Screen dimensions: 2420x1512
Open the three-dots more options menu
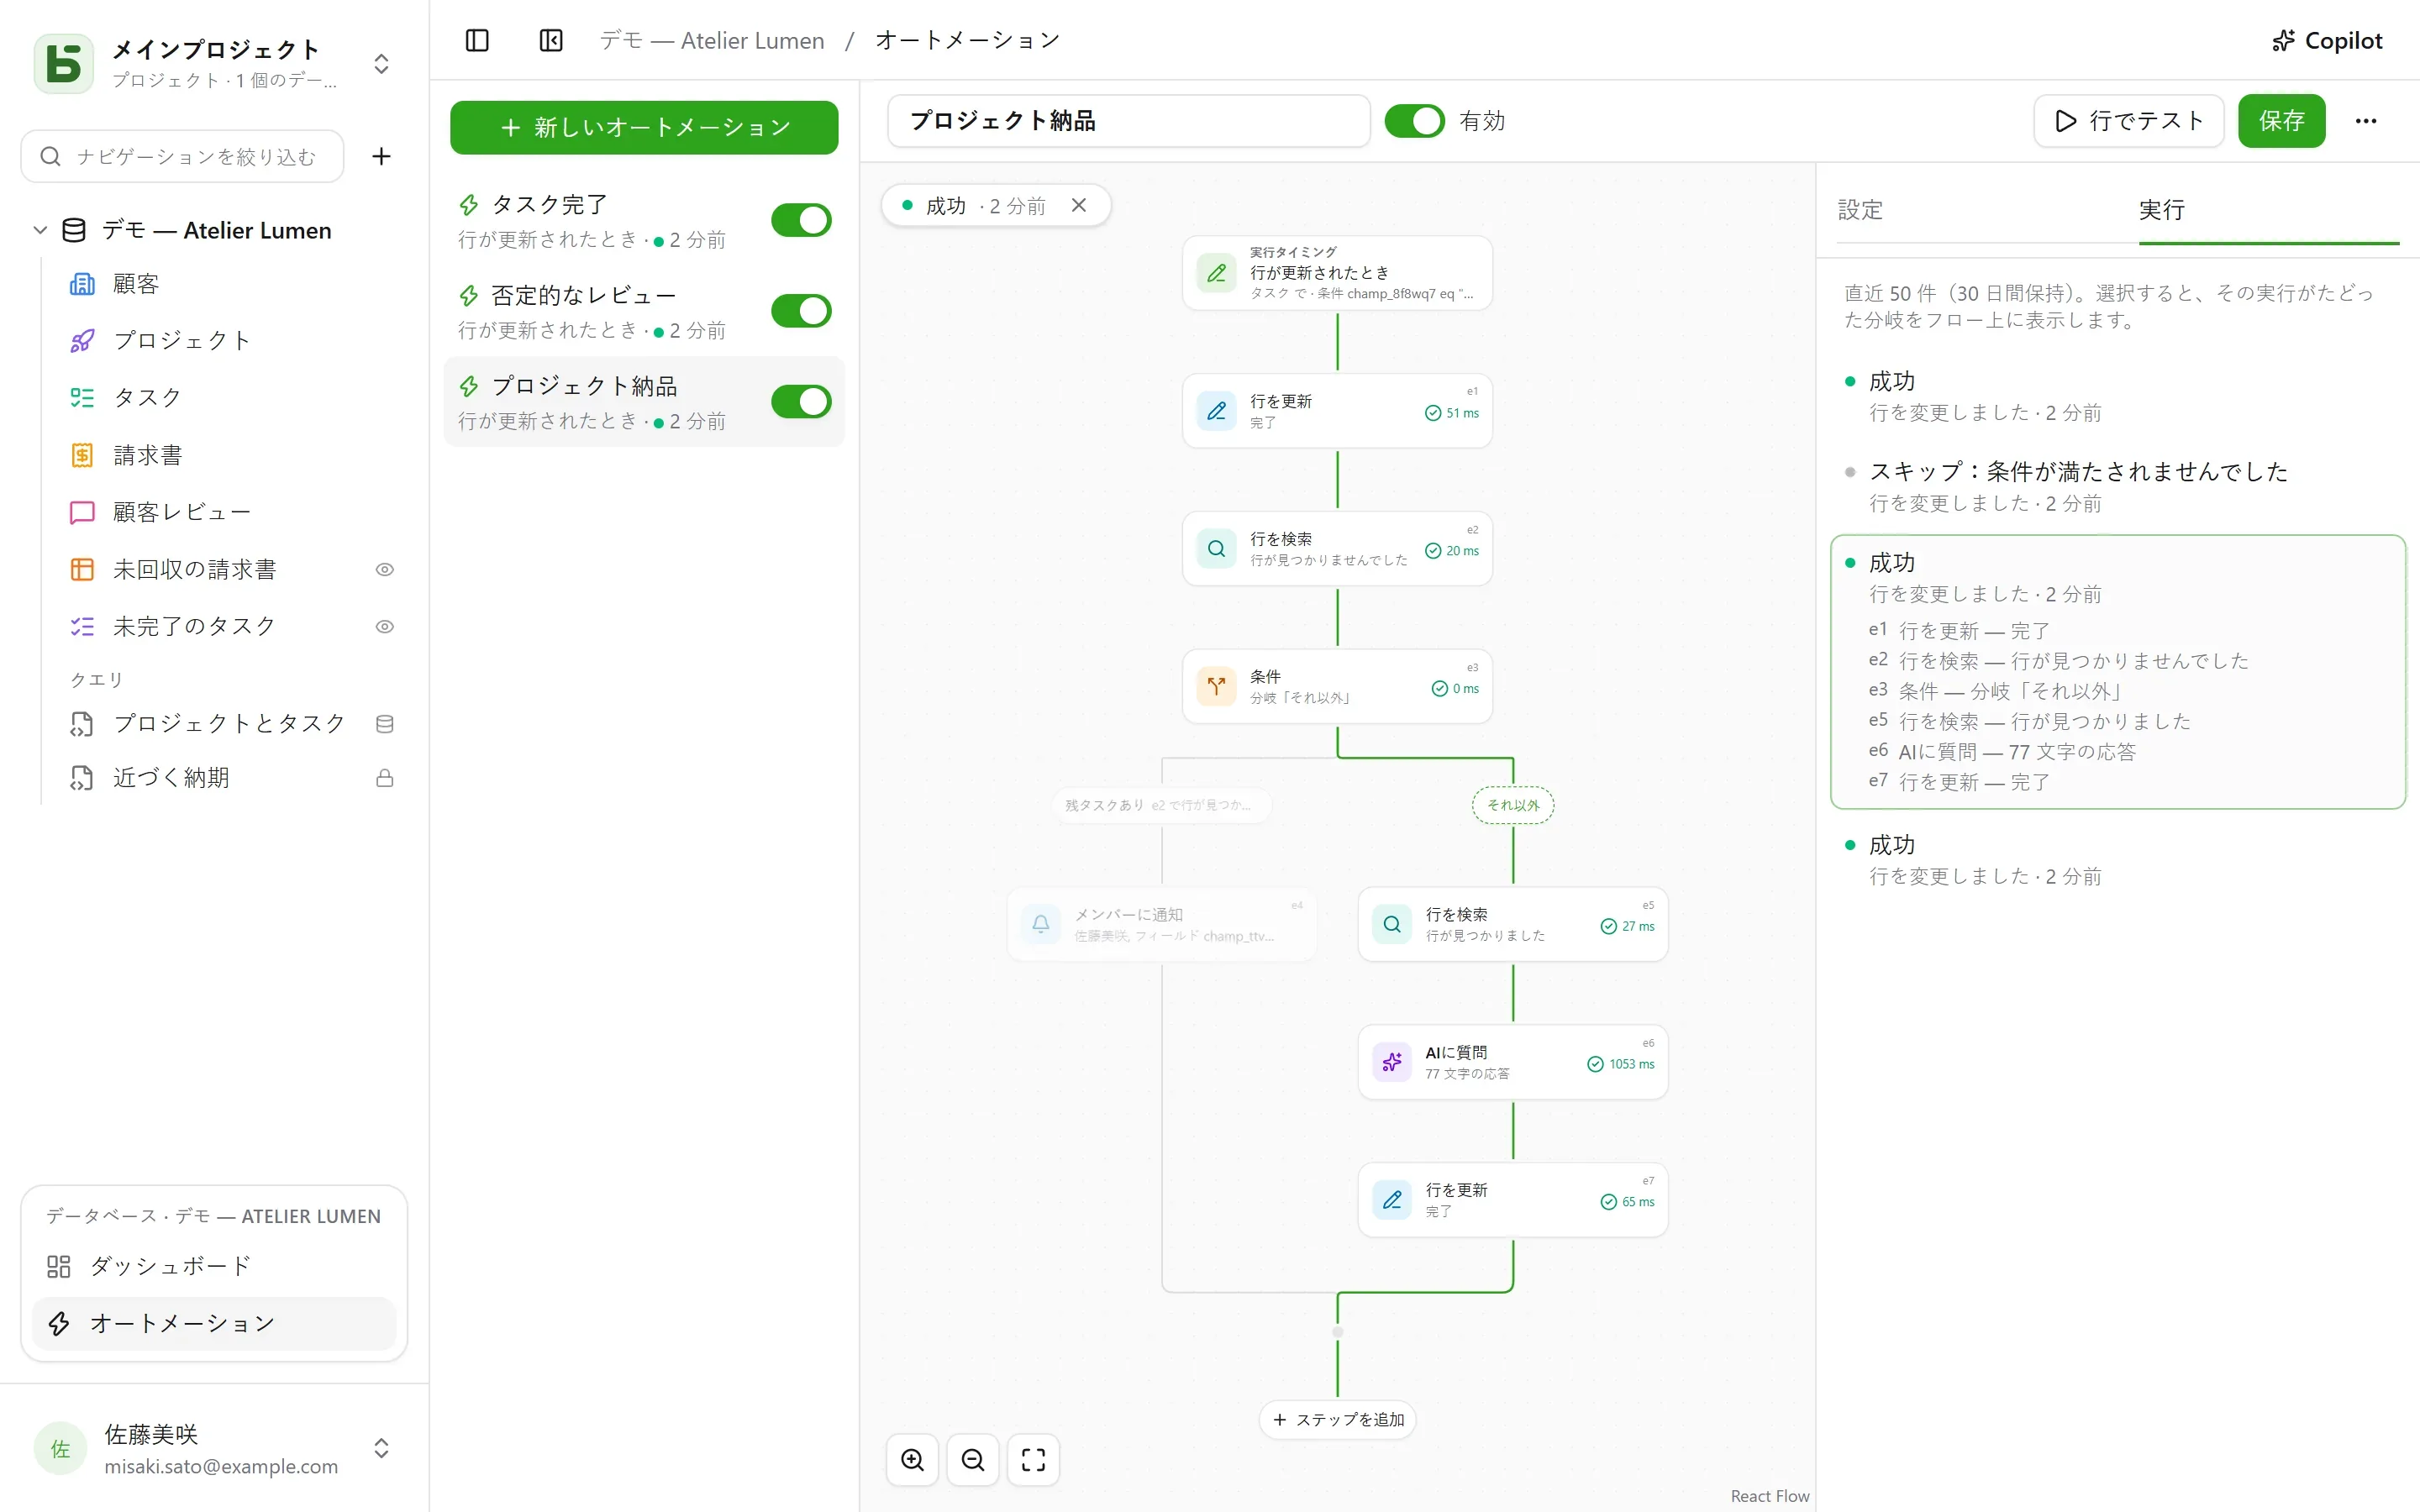(2365, 121)
